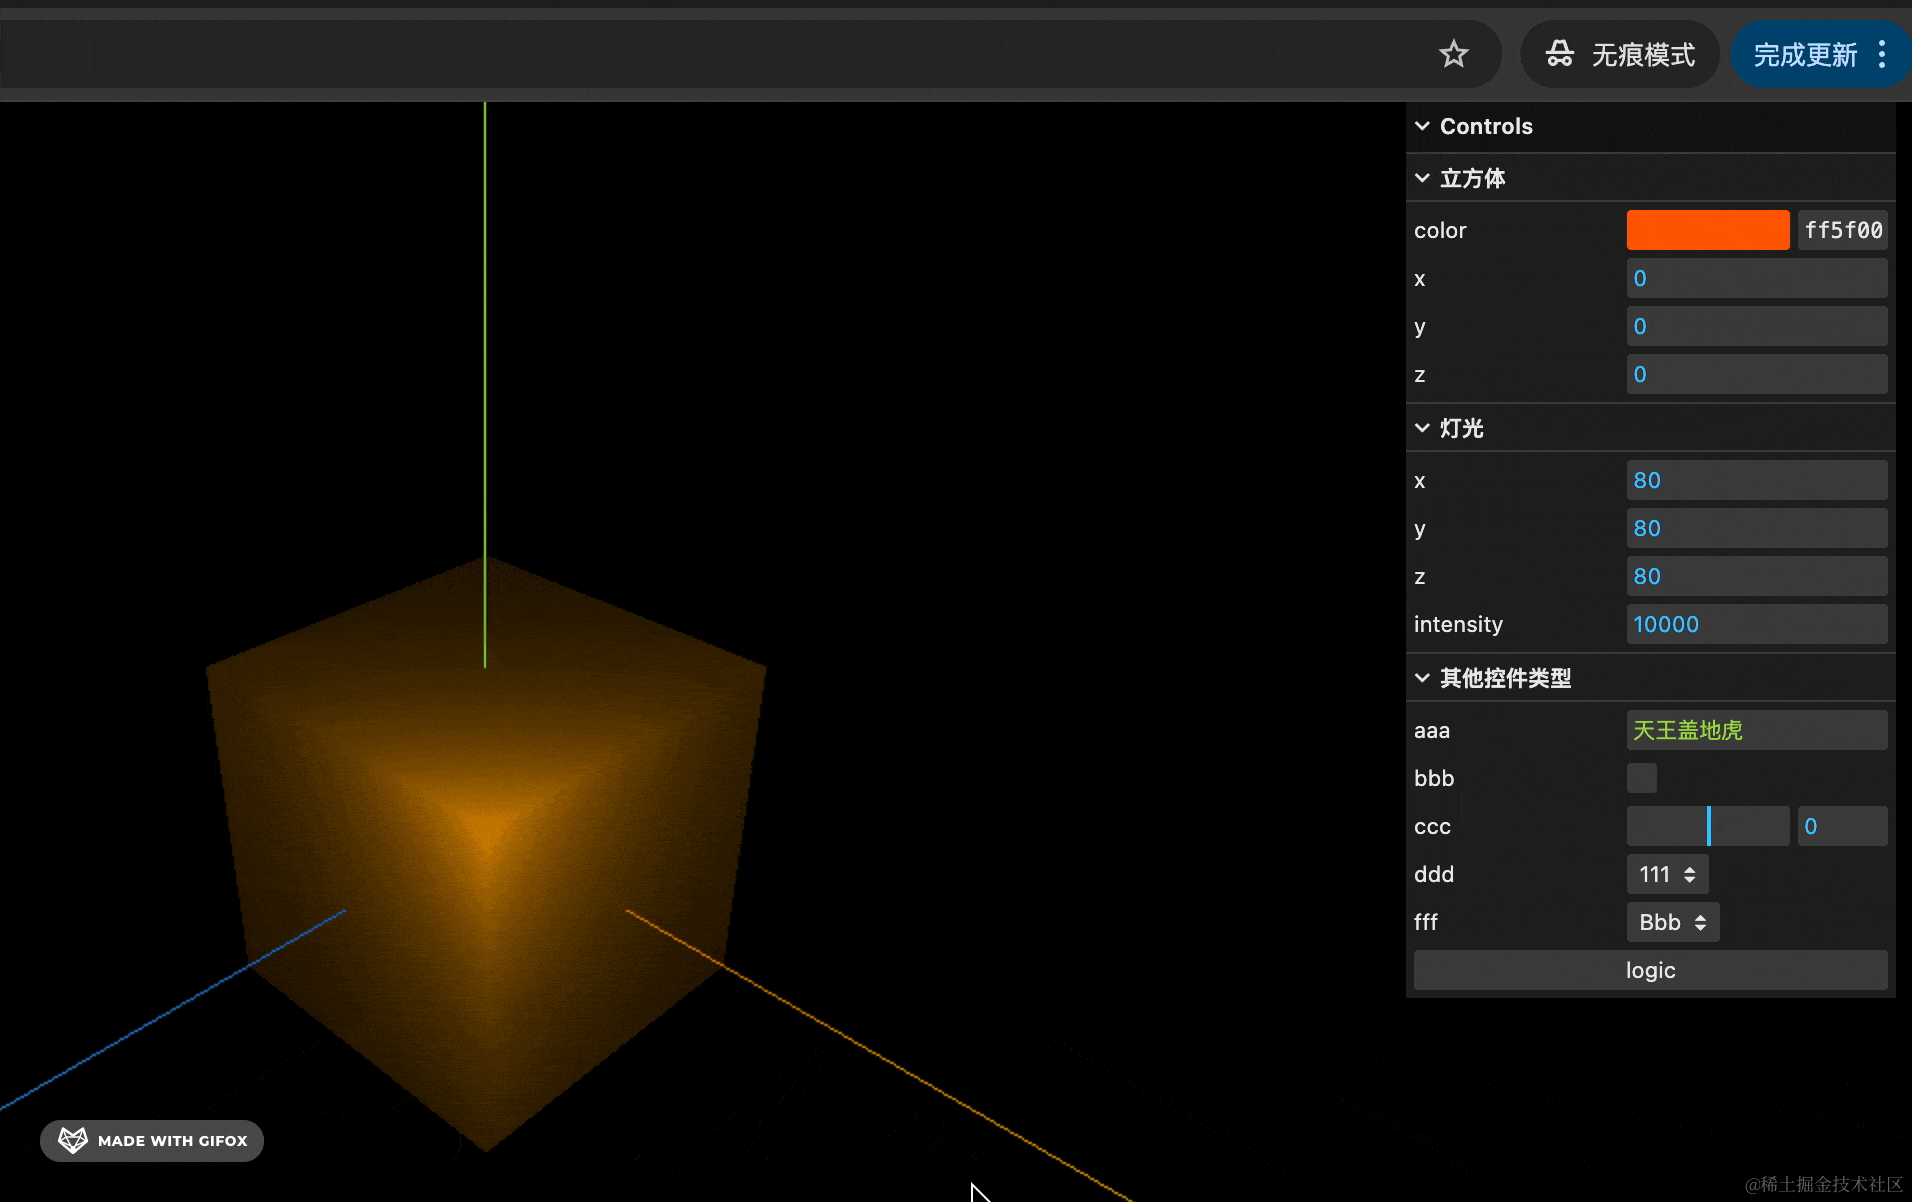Click the ccc slider track
This screenshot has height=1202, width=1912.
coord(1707,826)
